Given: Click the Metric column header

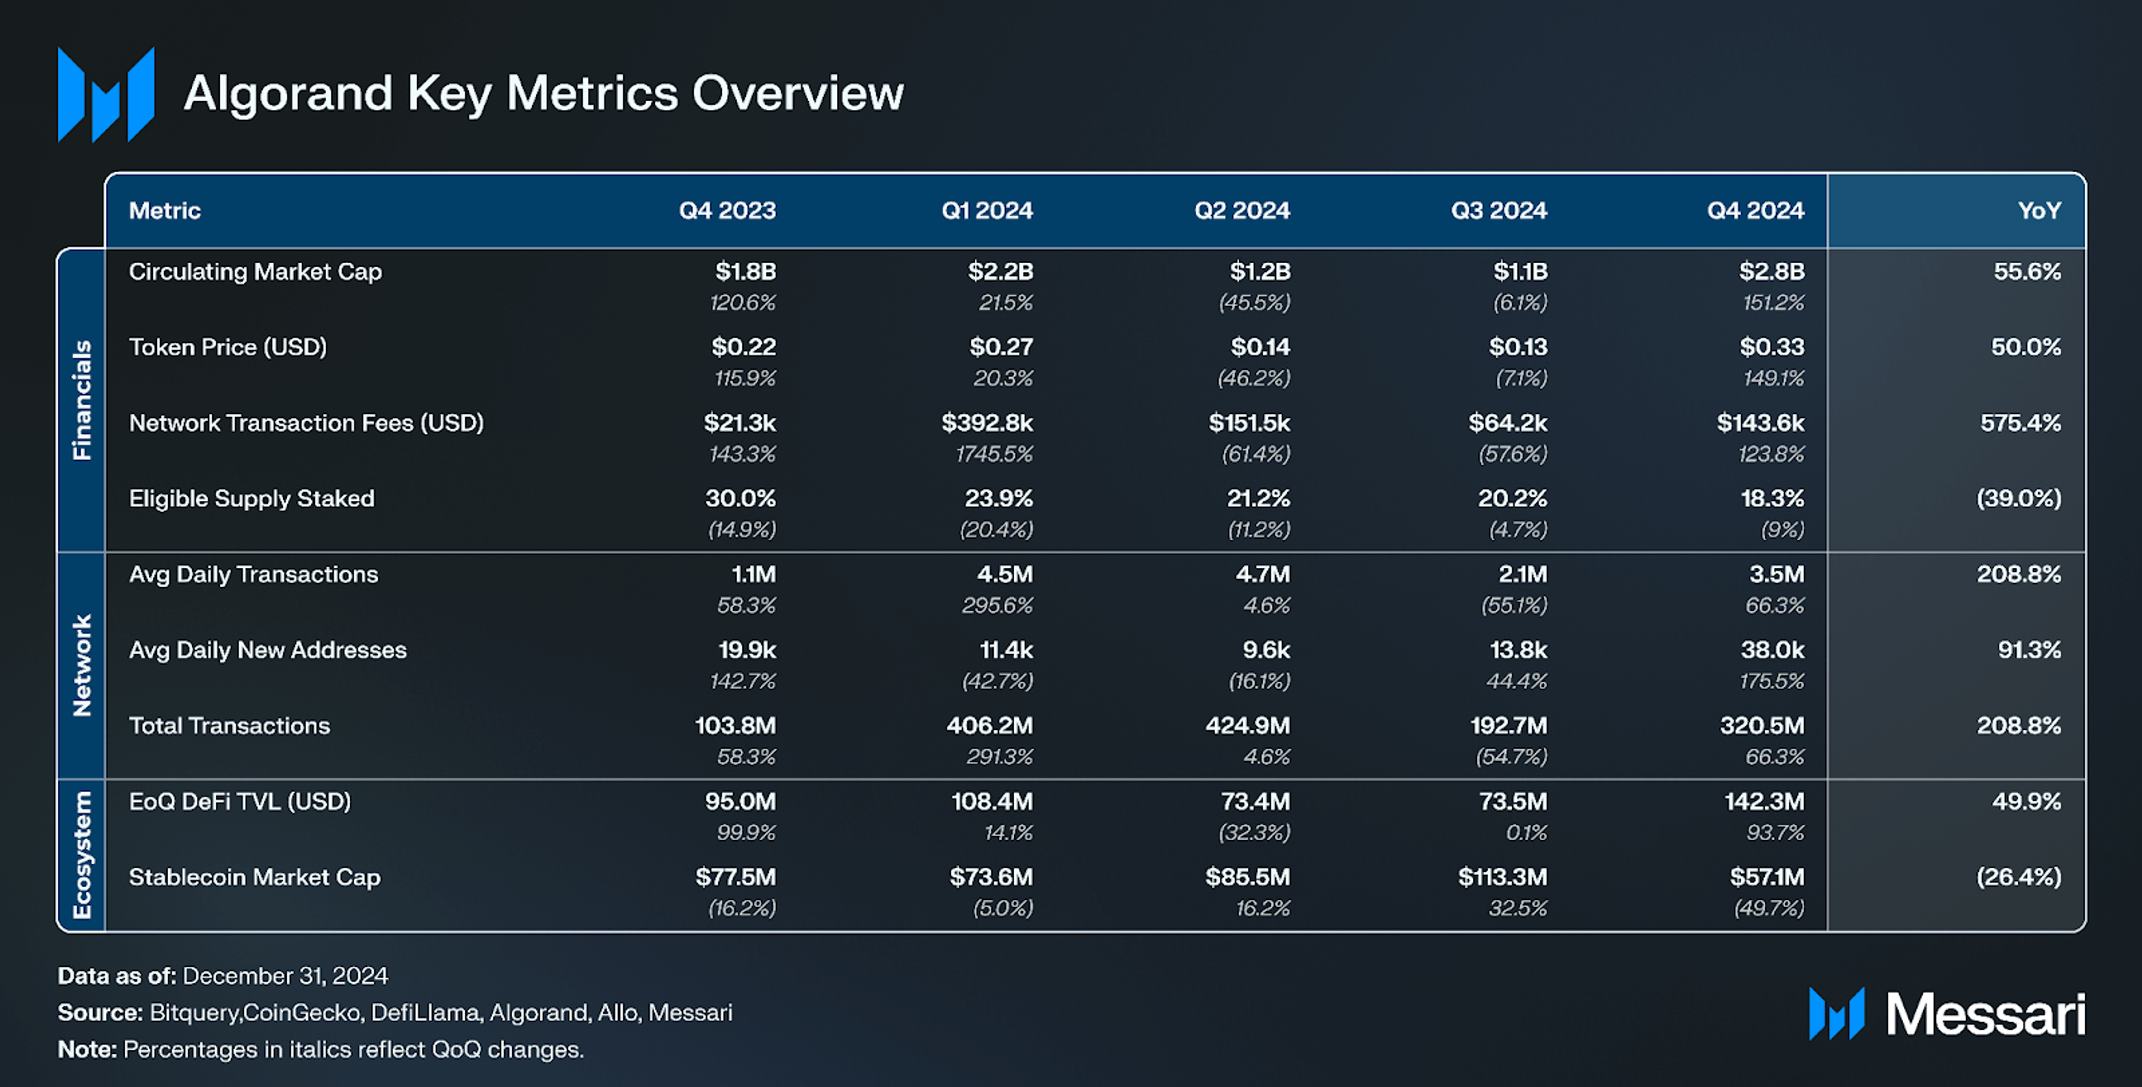Looking at the screenshot, I should click(x=165, y=211).
